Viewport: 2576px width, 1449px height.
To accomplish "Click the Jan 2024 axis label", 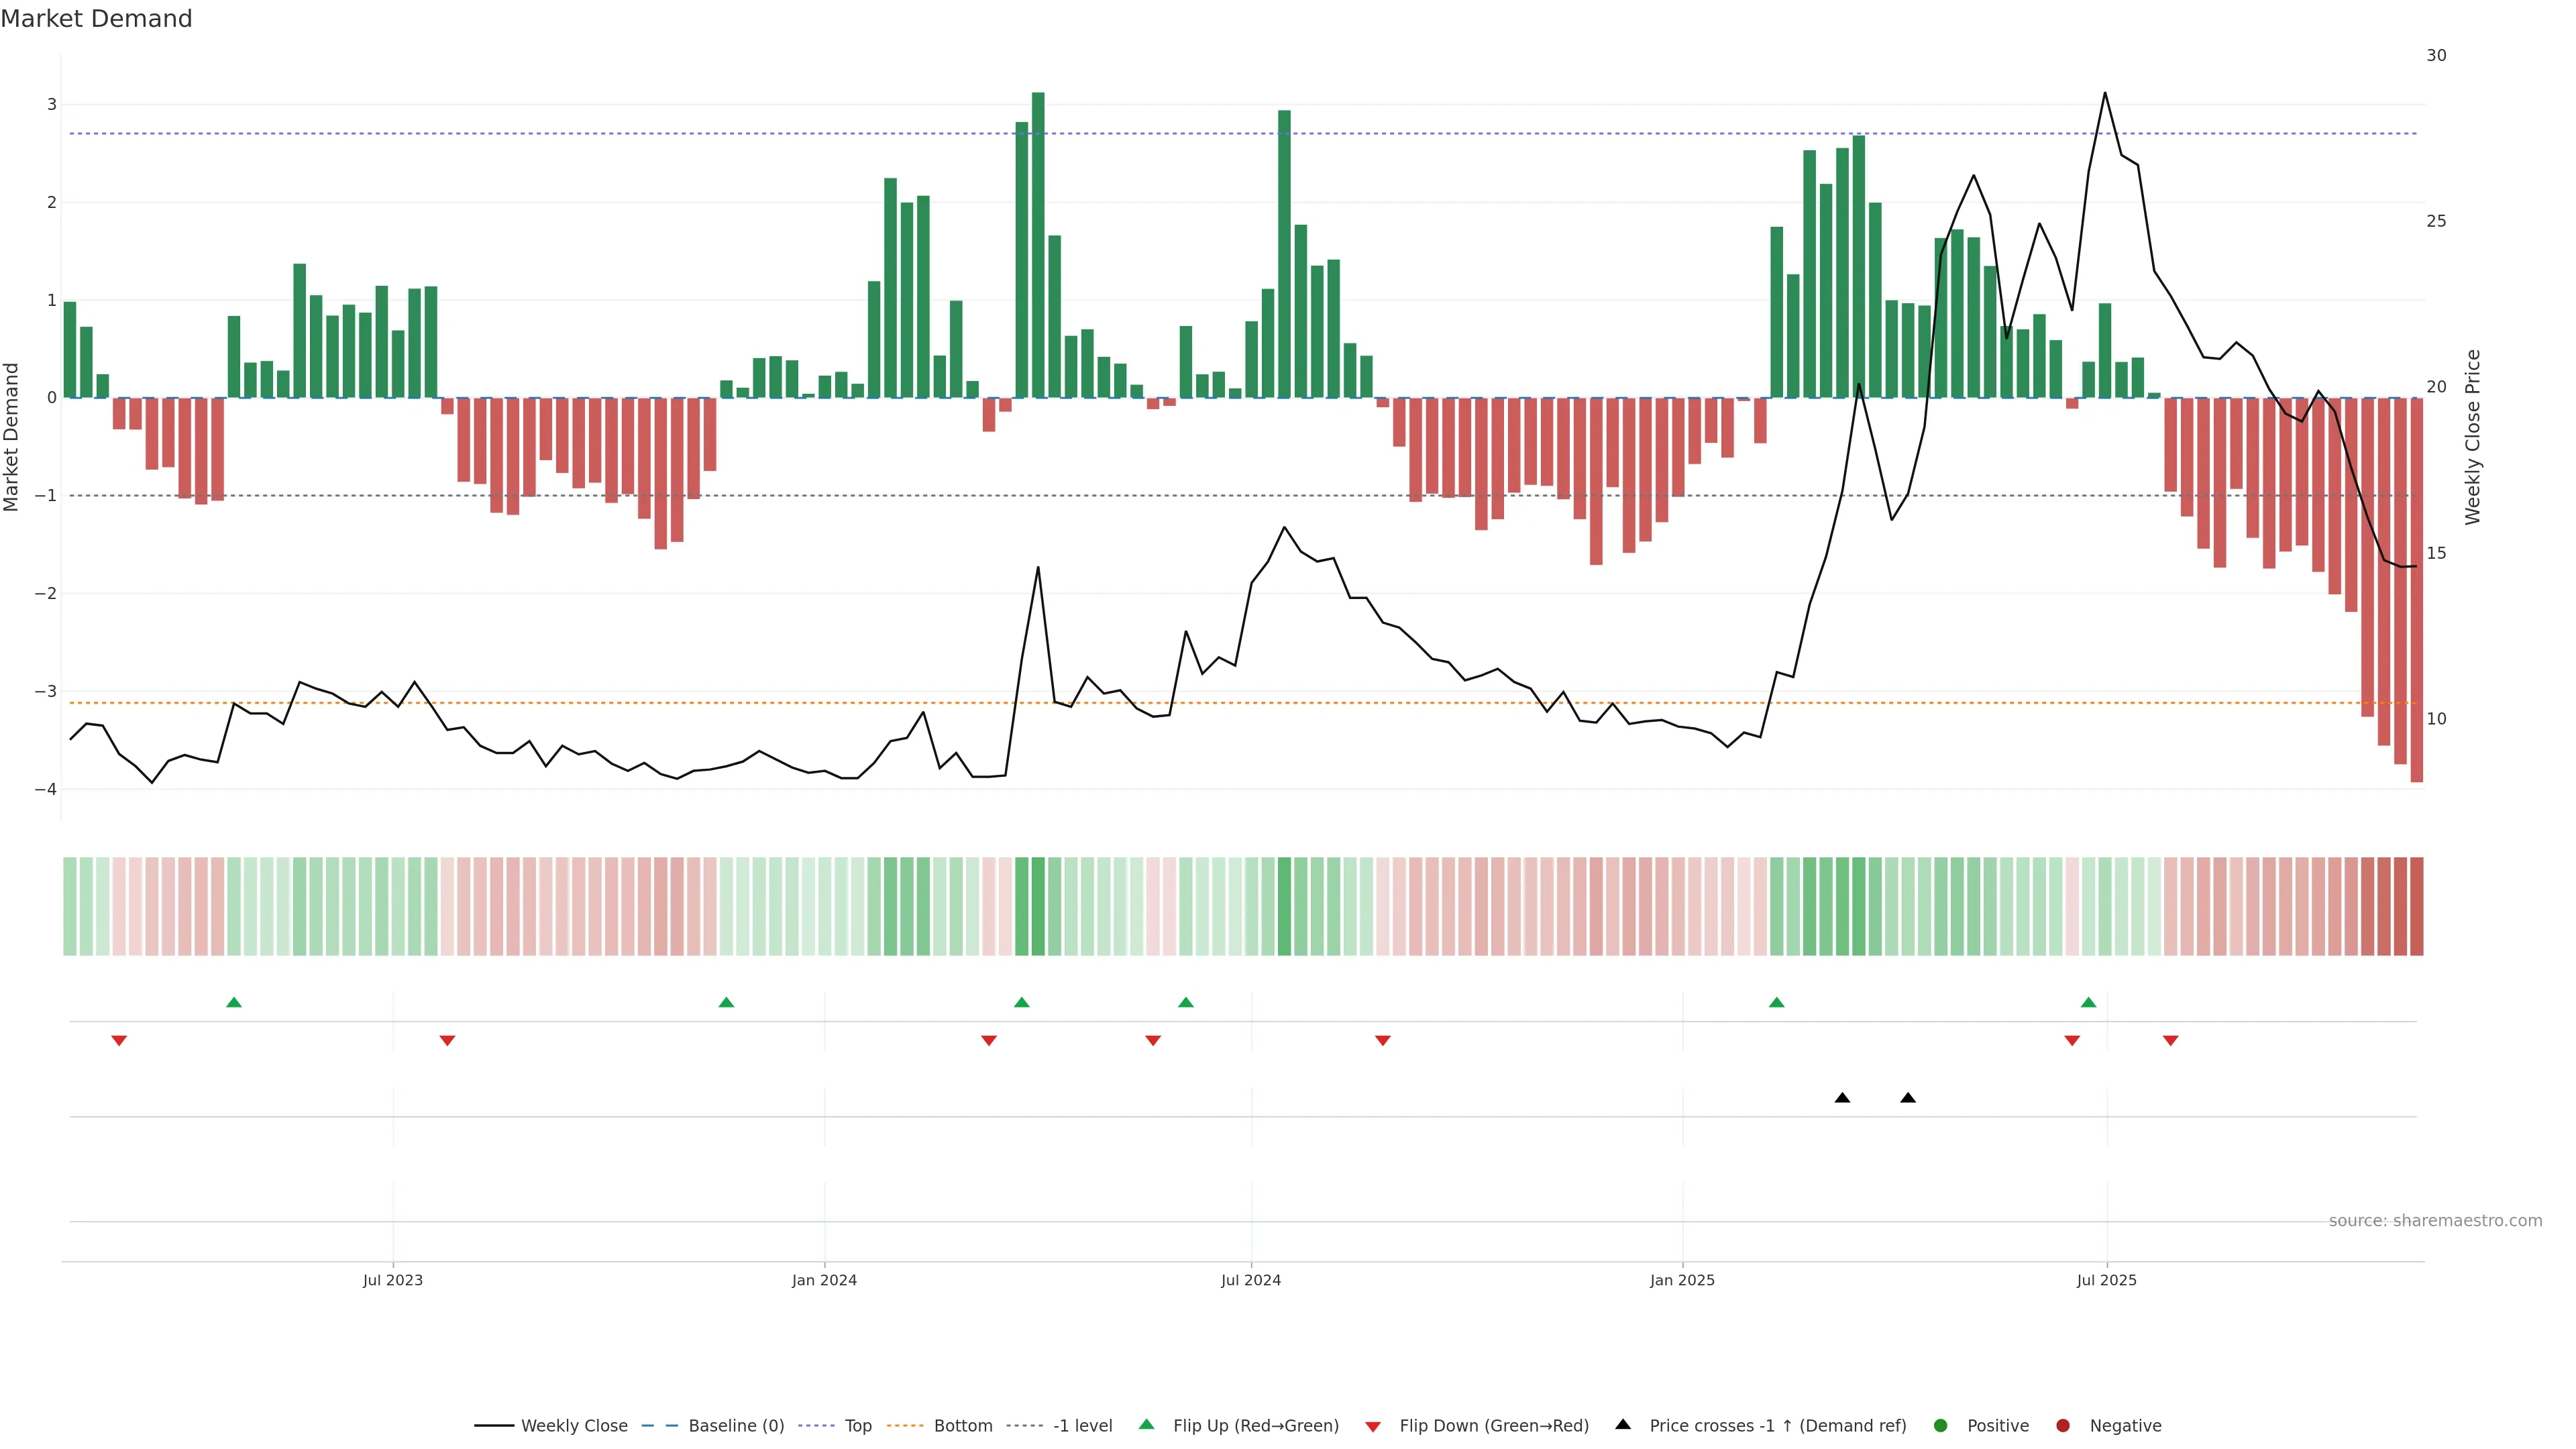I will [x=824, y=1280].
